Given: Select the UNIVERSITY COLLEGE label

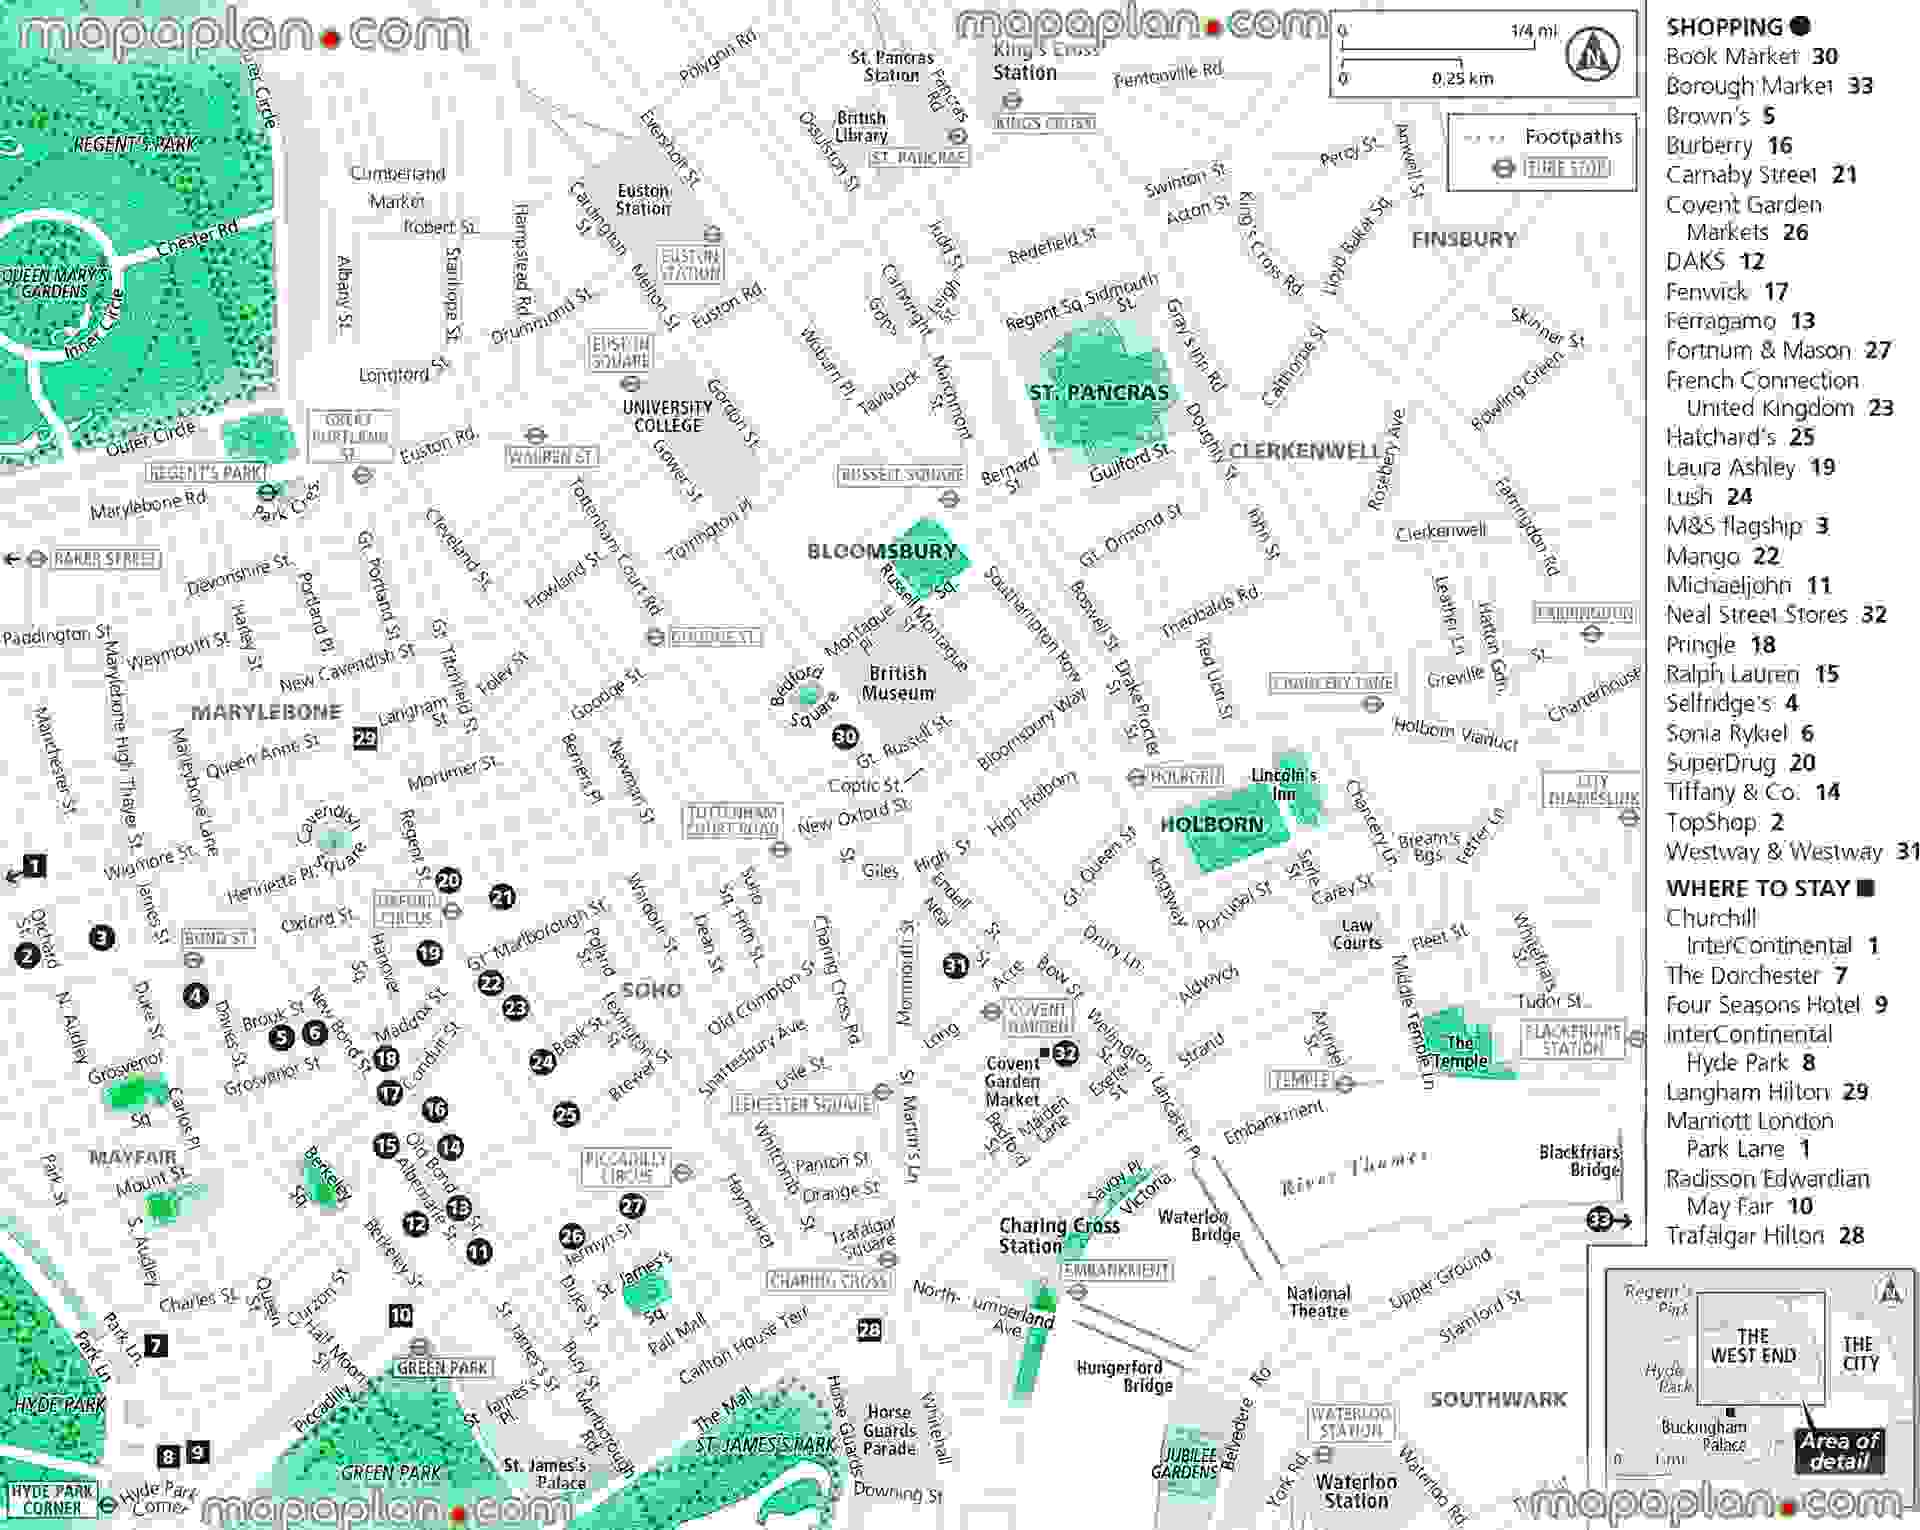Looking at the screenshot, I should pyautogui.click(x=667, y=416).
